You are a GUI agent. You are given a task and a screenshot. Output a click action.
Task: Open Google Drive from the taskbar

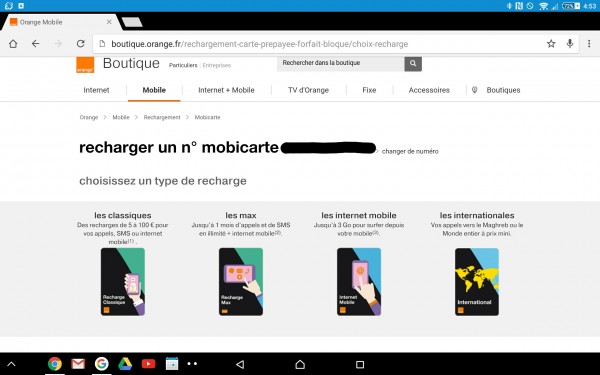pyautogui.click(x=125, y=364)
